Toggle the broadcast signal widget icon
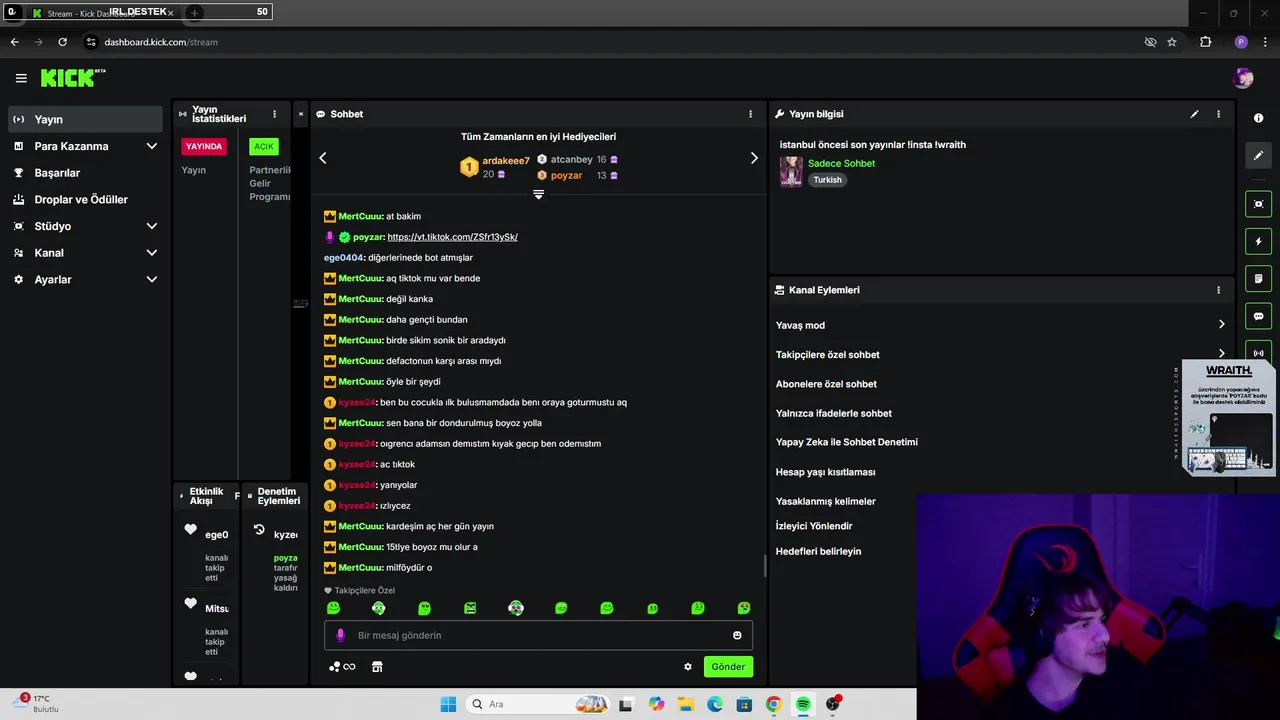The width and height of the screenshot is (1280, 720). (x=1258, y=353)
